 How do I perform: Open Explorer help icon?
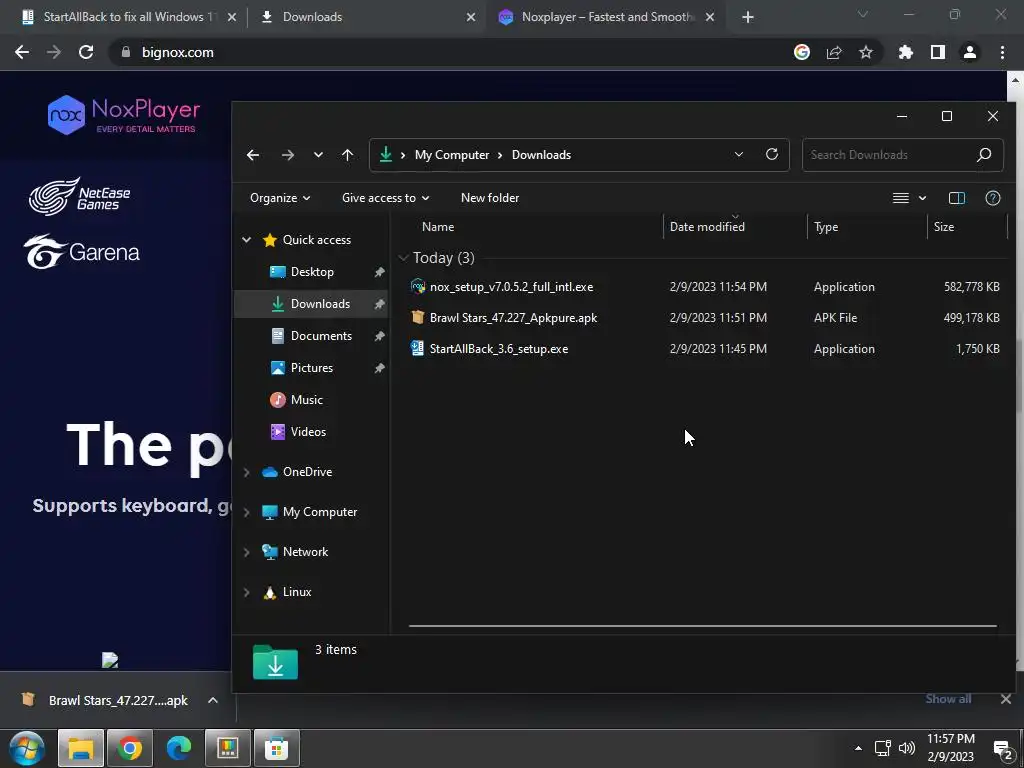coord(993,198)
